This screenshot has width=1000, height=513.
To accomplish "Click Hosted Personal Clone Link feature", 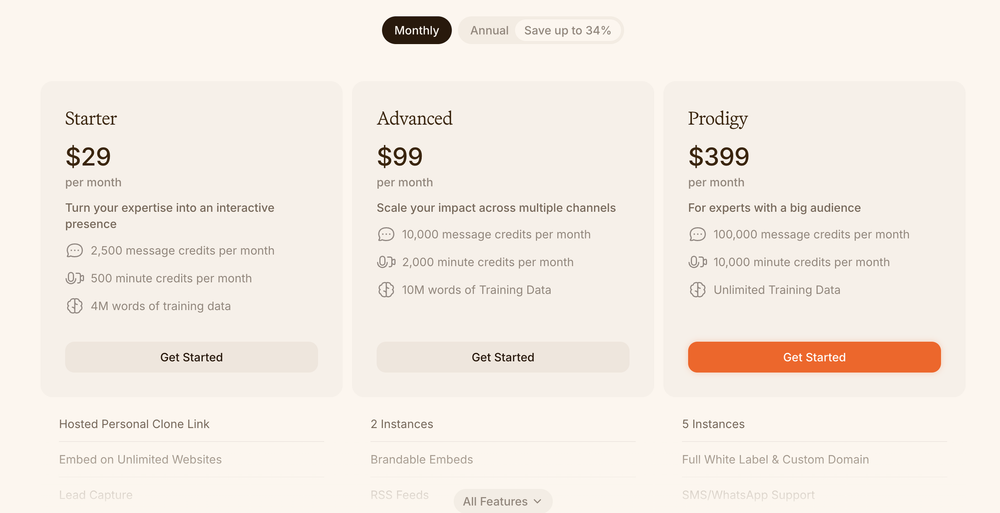I will pos(134,424).
